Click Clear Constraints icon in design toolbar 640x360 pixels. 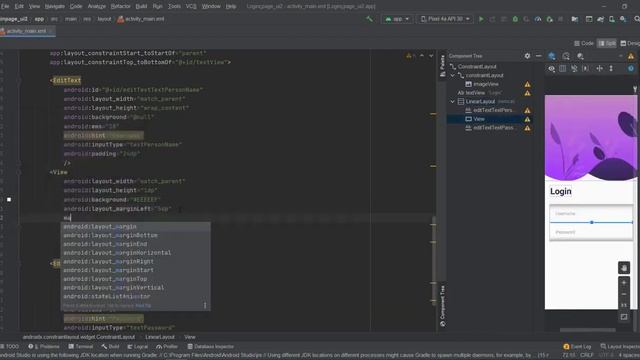click(574, 69)
